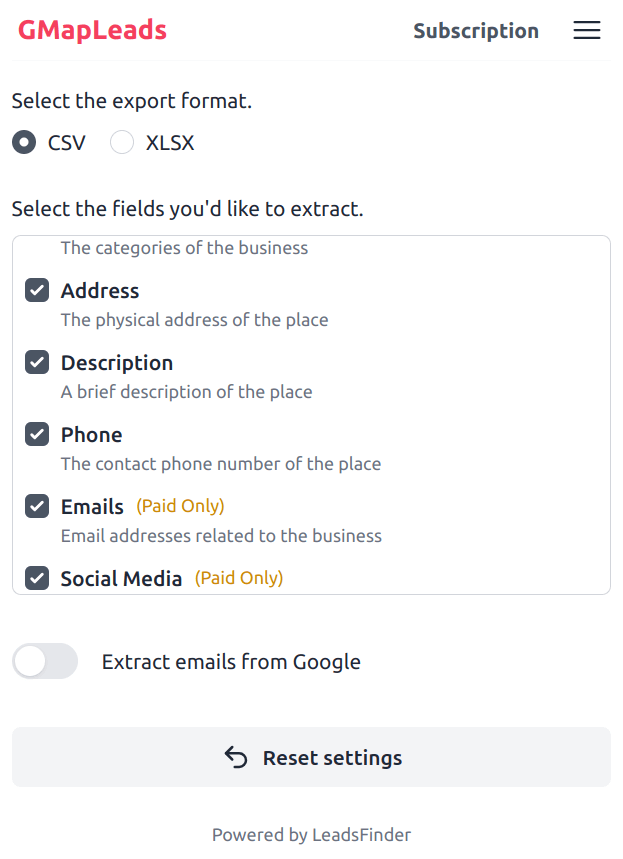Enable Extract emails from Google toggle
The image size is (623, 859).
click(x=45, y=661)
